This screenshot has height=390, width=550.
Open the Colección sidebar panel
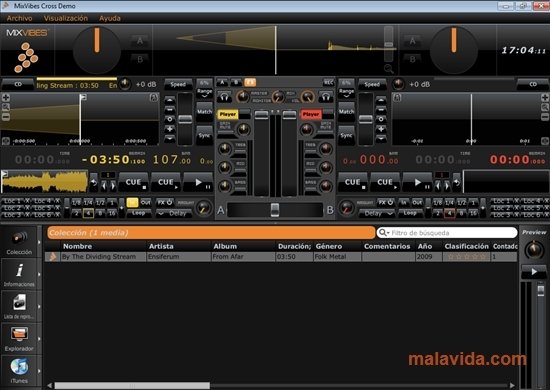[x=19, y=241]
